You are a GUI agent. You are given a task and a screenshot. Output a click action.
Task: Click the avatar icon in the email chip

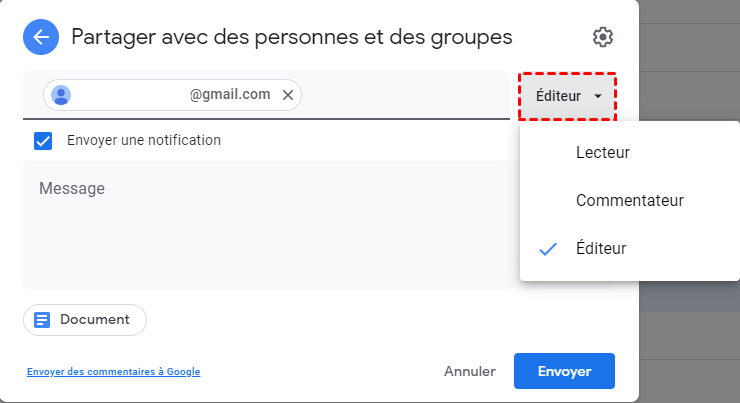[61, 95]
